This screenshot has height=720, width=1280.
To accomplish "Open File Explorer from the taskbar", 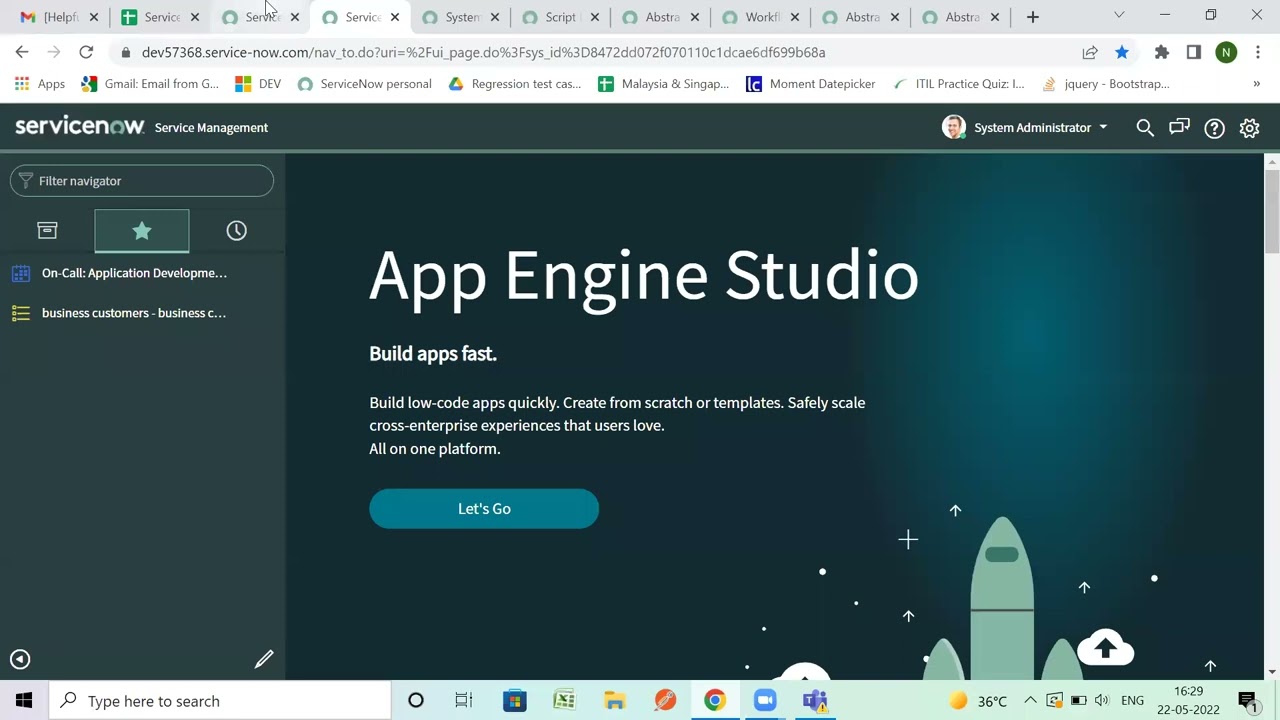I will click(x=614, y=701).
